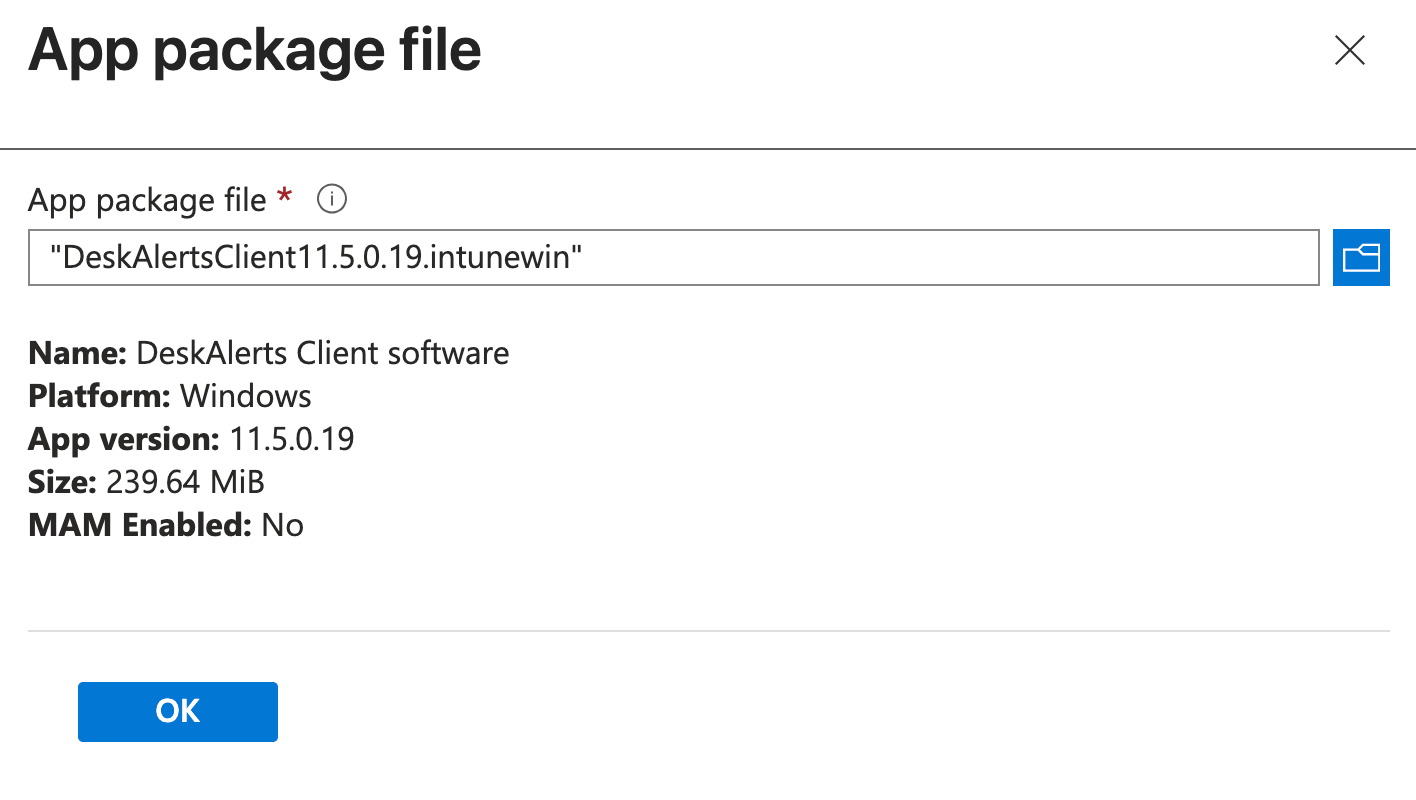Click the X to close the App package file pane

[x=1349, y=50]
